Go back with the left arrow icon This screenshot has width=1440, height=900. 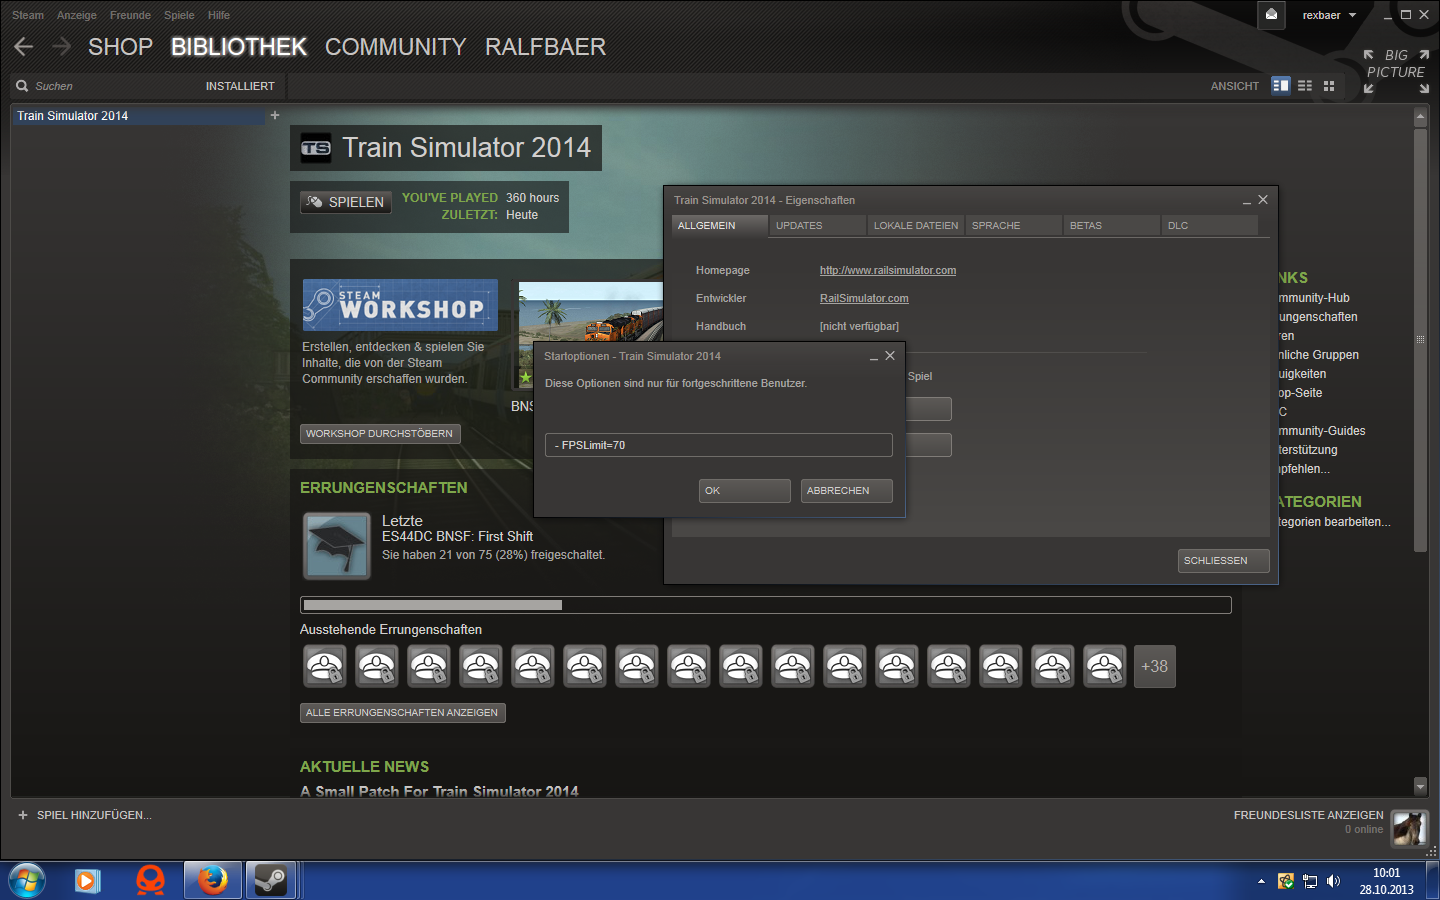click(x=24, y=47)
